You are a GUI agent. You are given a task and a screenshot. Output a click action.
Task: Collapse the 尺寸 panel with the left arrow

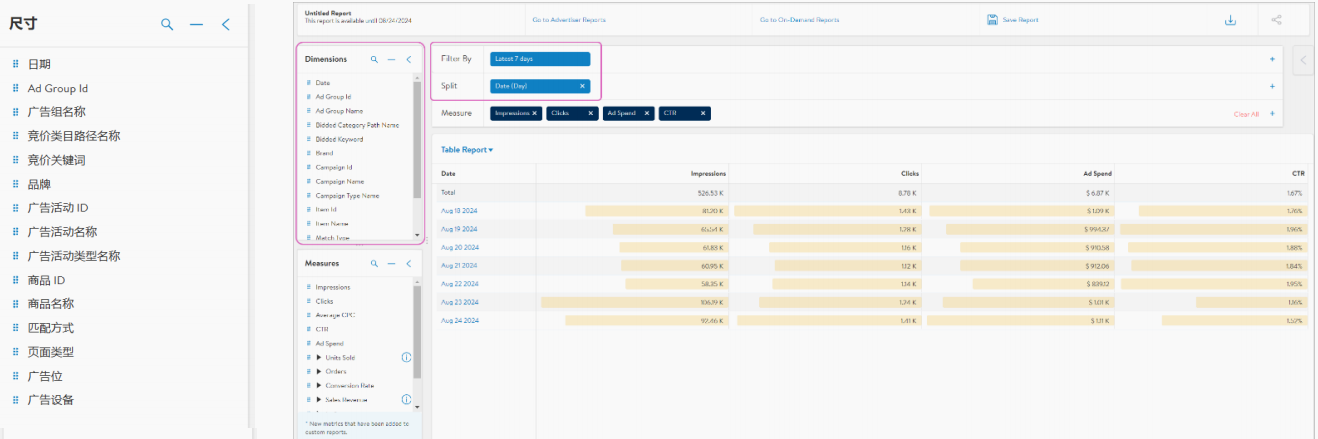click(226, 24)
